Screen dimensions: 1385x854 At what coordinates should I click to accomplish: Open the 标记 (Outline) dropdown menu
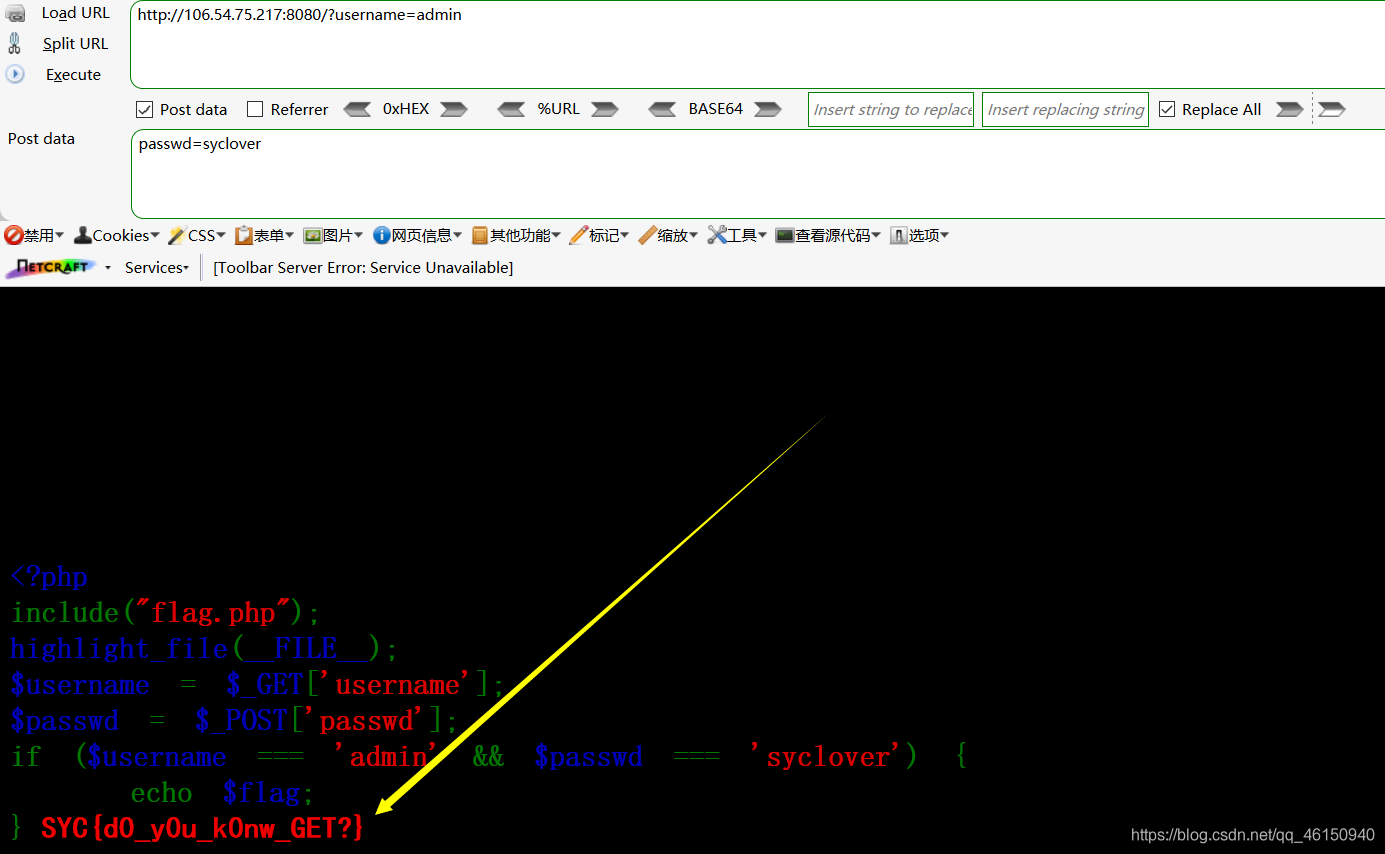599,235
